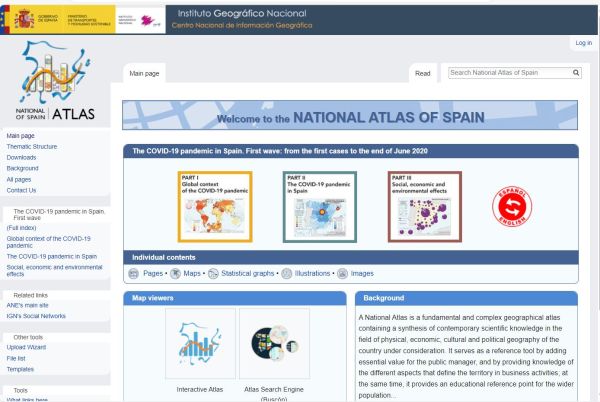Click the Map viewers panel heading

coord(235,298)
